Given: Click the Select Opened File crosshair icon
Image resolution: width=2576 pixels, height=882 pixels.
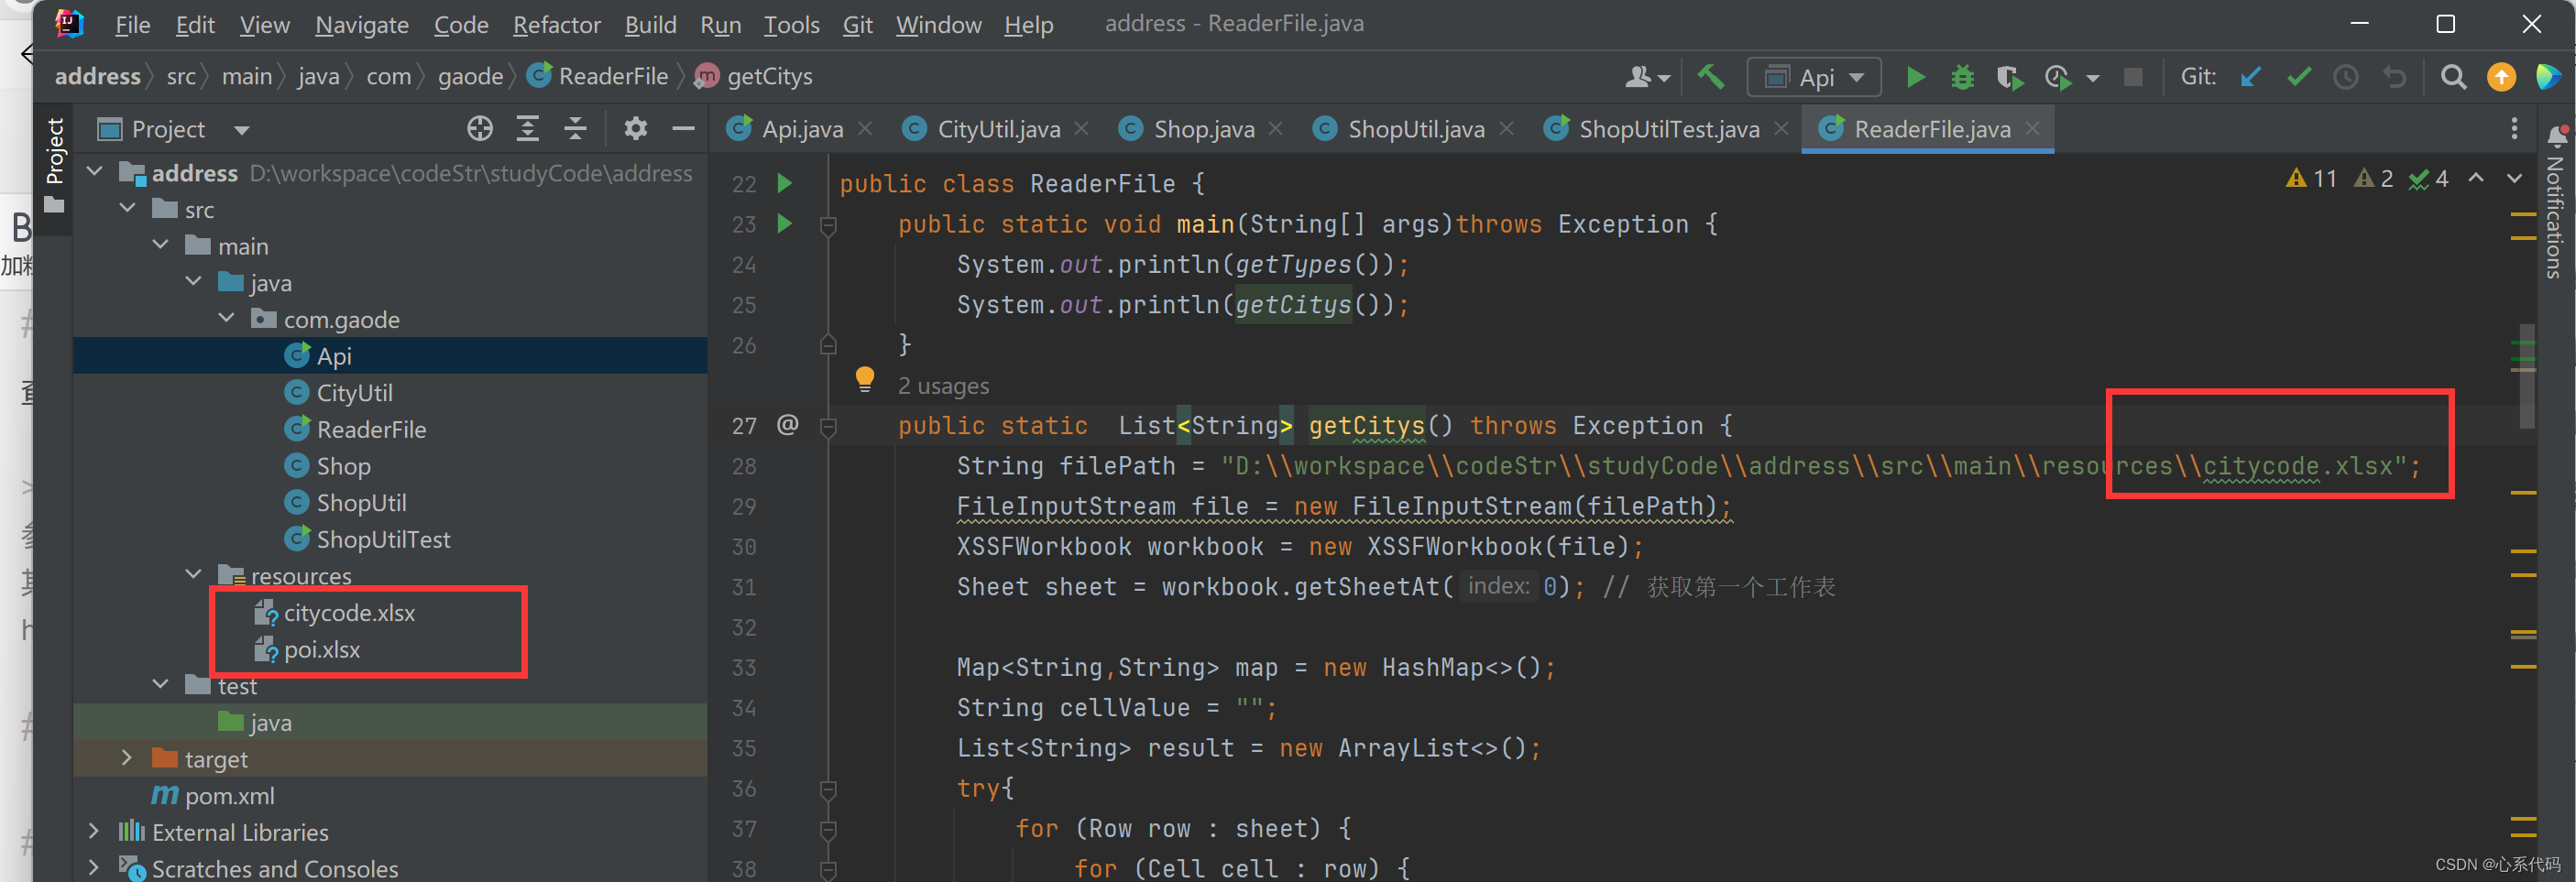Looking at the screenshot, I should [x=480, y=129].
